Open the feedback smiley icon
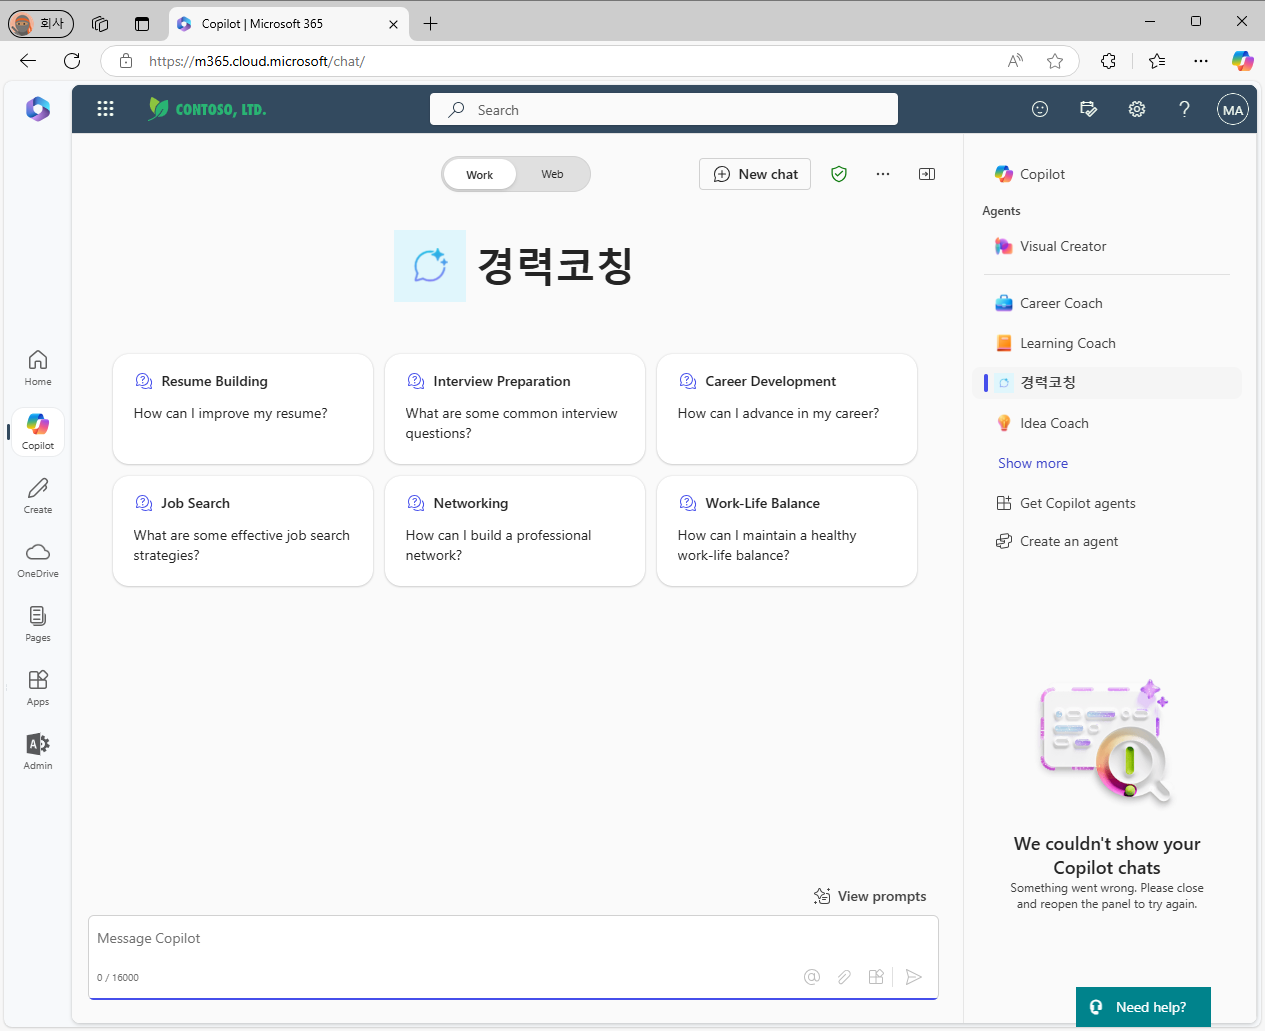 pyautogui.click(x=1040, y=109)
